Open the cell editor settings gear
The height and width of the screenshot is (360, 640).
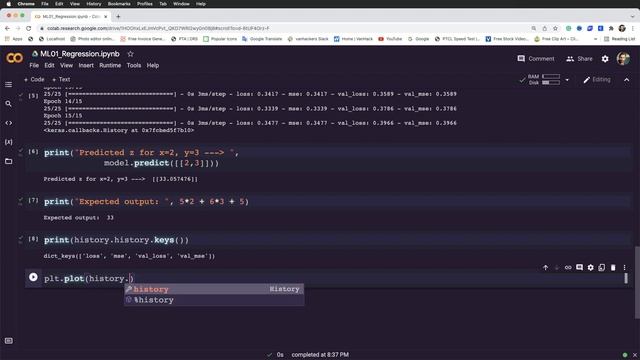click(x=591, y=268)
